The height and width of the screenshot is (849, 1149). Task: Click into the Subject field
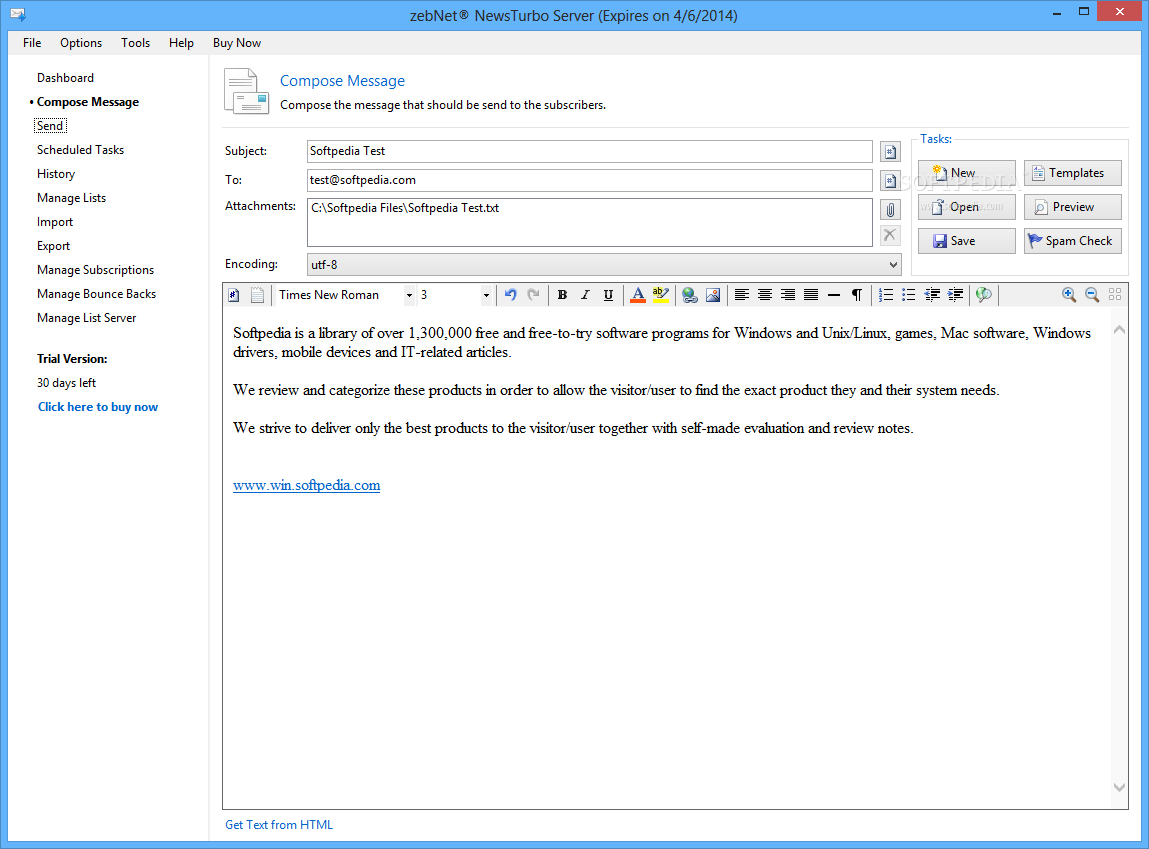(590, 152)
